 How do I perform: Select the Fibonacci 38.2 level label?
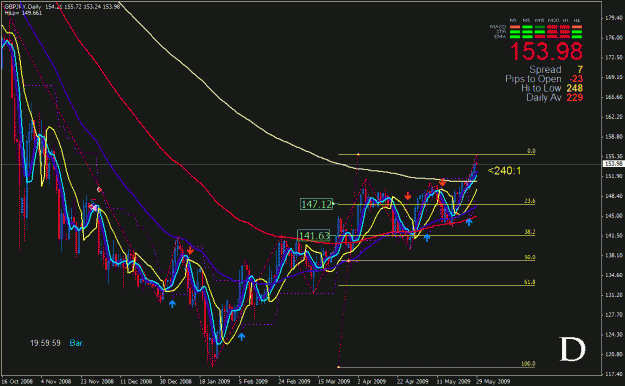point(530,232)
